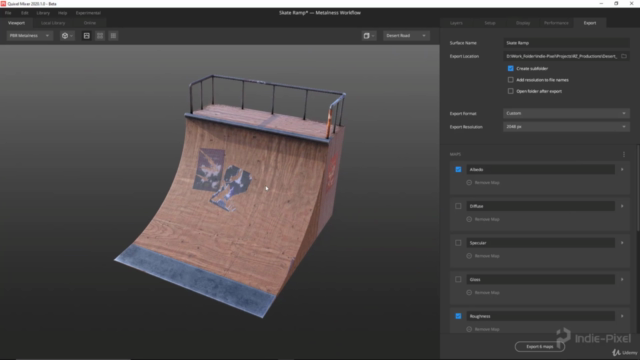Check the Diffuse map checkbox
Screen dimensions: 640x360
coord(458,206)
